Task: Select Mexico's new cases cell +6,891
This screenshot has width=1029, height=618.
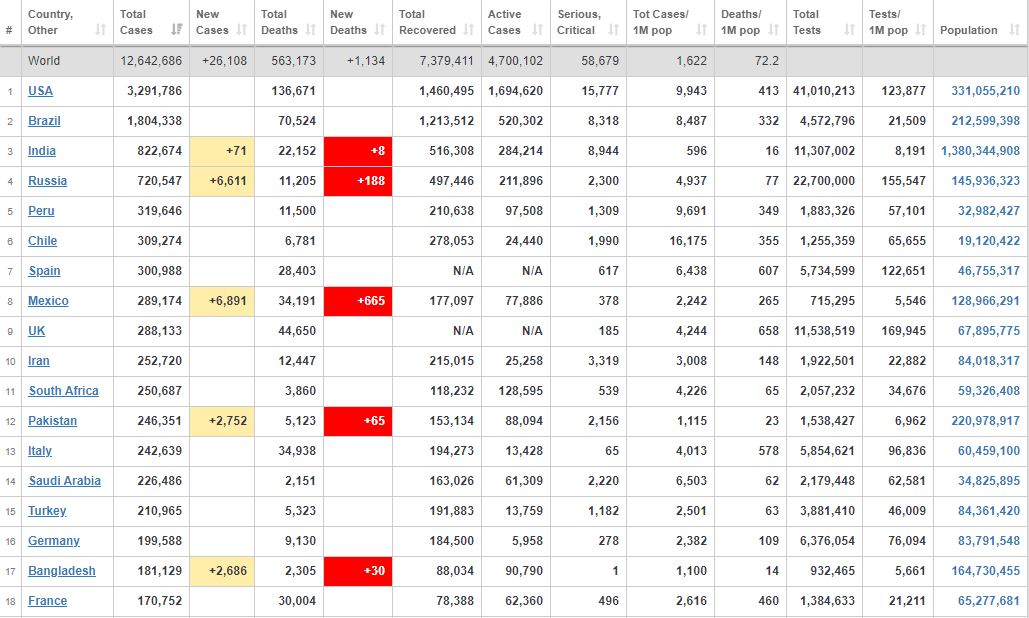Action: click(222, 301)
